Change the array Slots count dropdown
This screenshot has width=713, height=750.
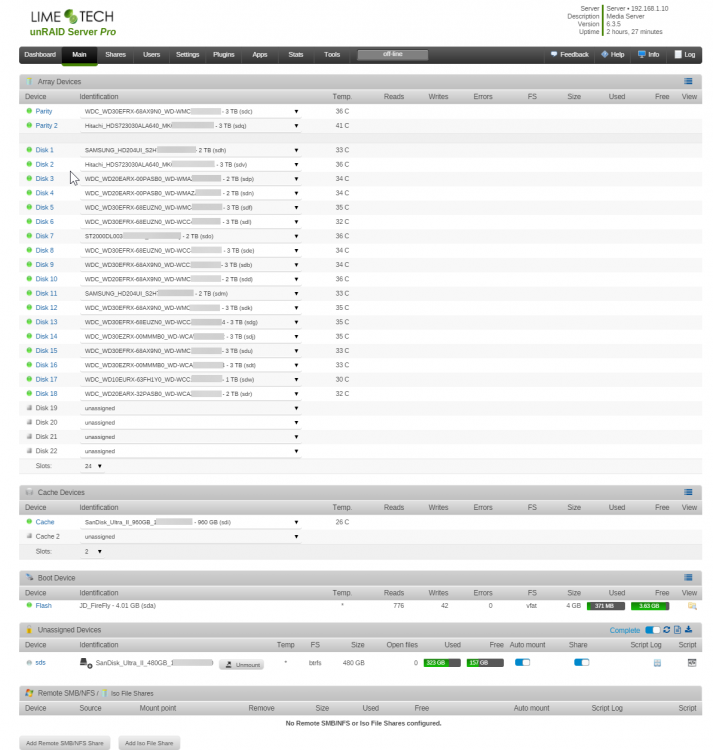93,466
